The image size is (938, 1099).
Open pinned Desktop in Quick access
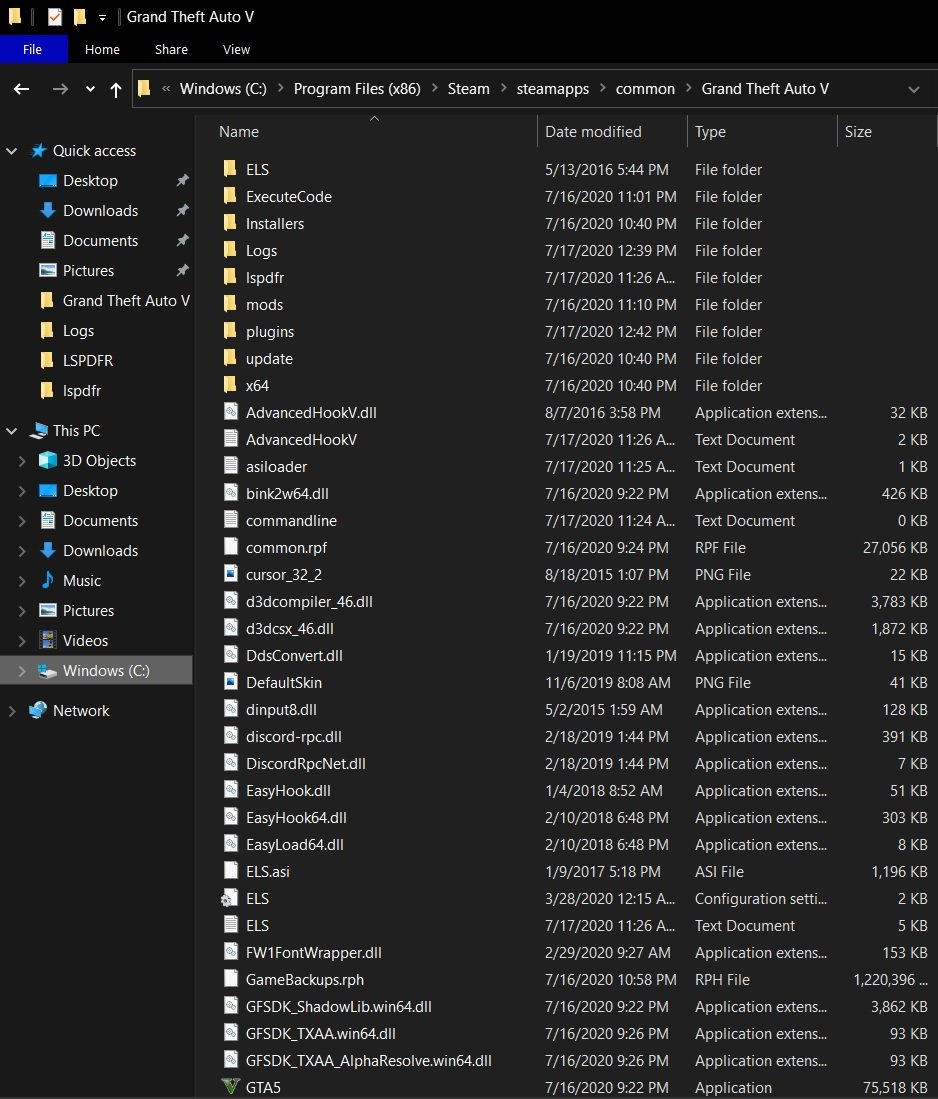90,180
